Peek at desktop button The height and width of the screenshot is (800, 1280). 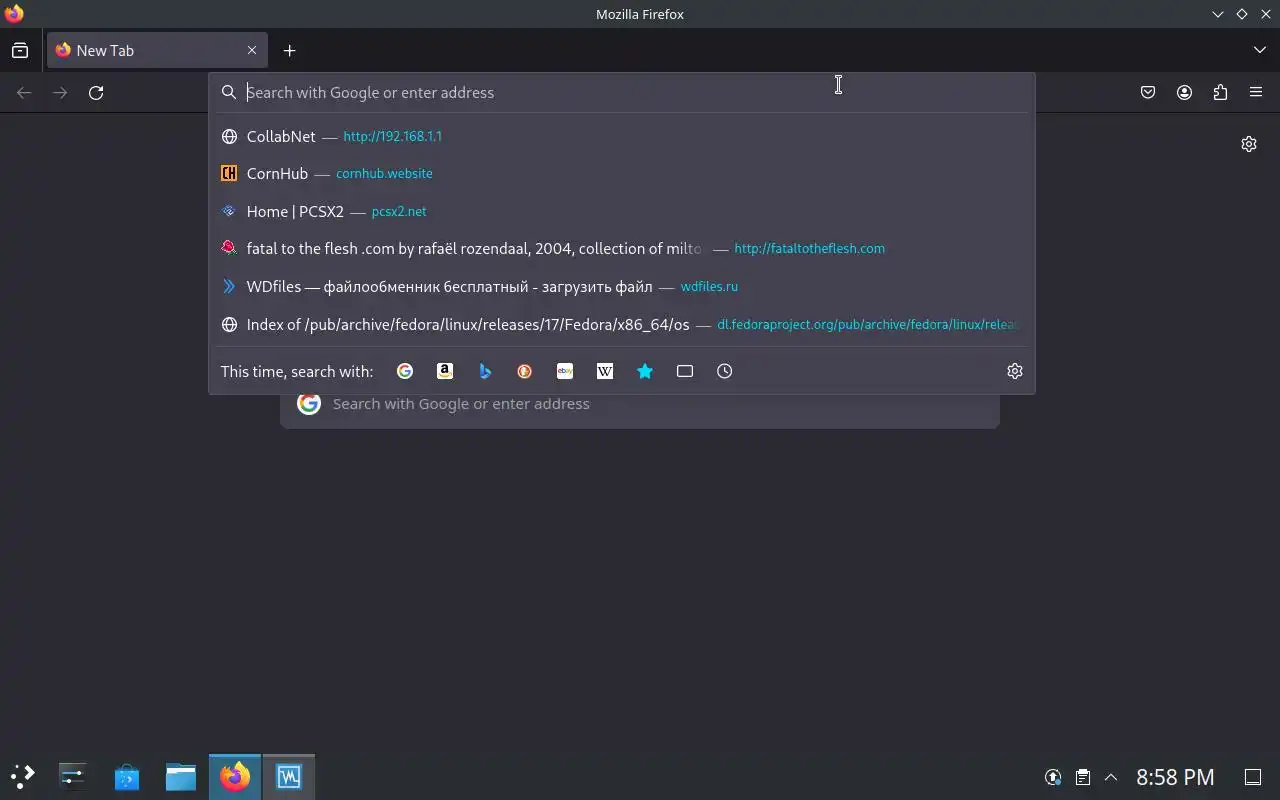click(x=1253, y=777)
